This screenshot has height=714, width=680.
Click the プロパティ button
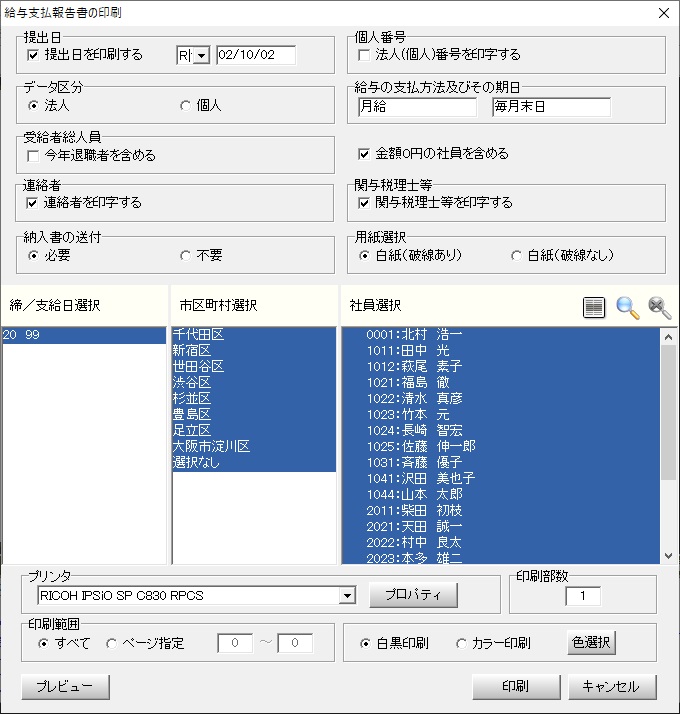tap(413, 595)
